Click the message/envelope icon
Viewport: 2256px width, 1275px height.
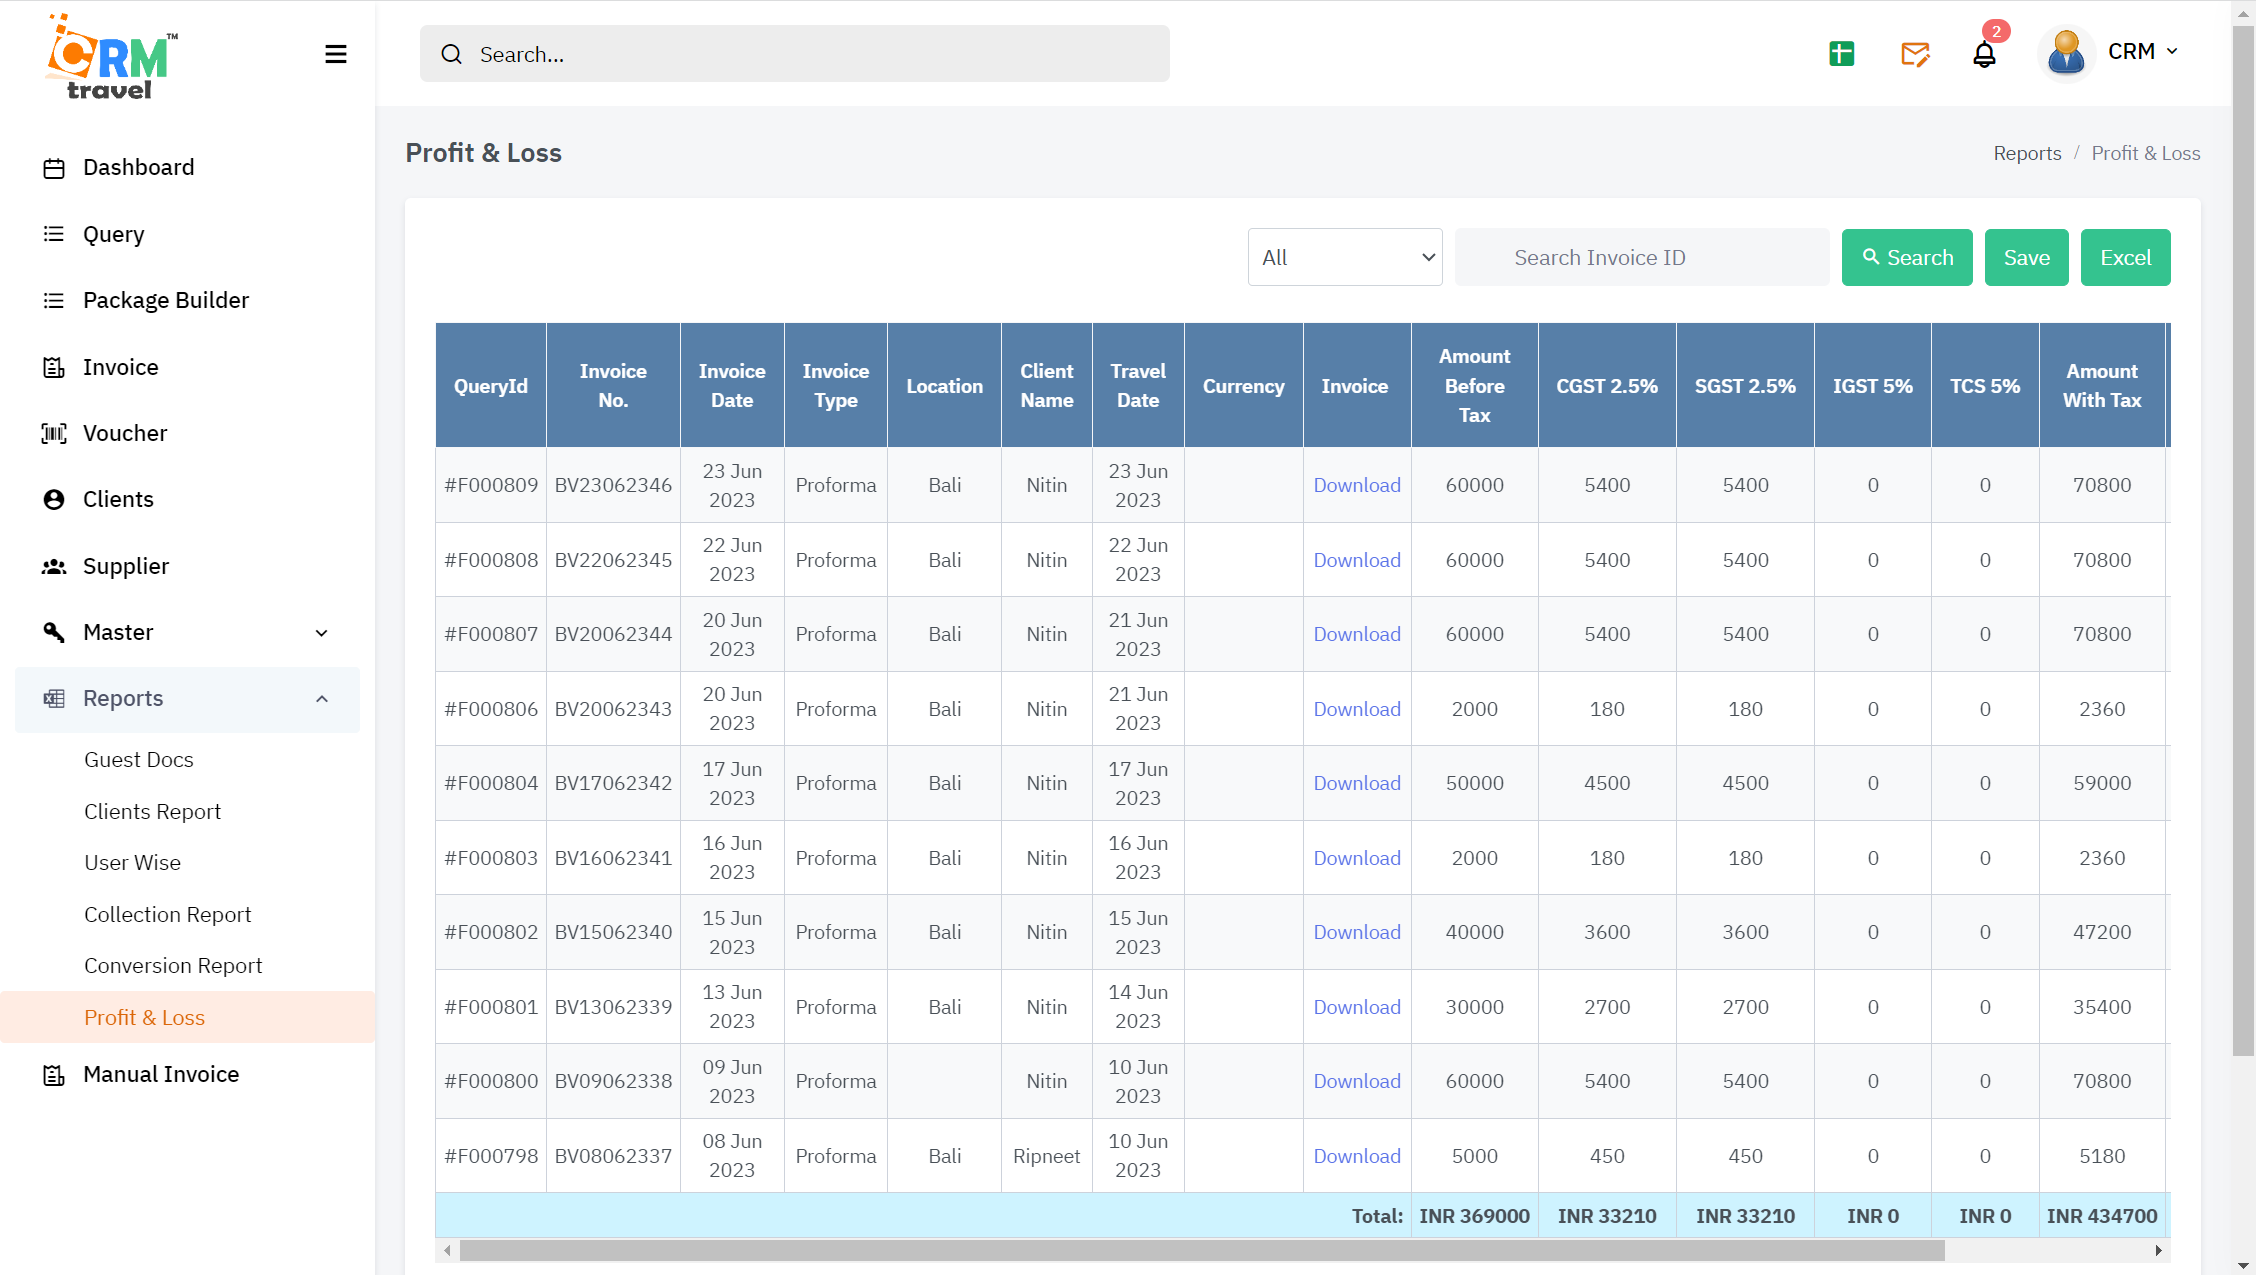1915,53
